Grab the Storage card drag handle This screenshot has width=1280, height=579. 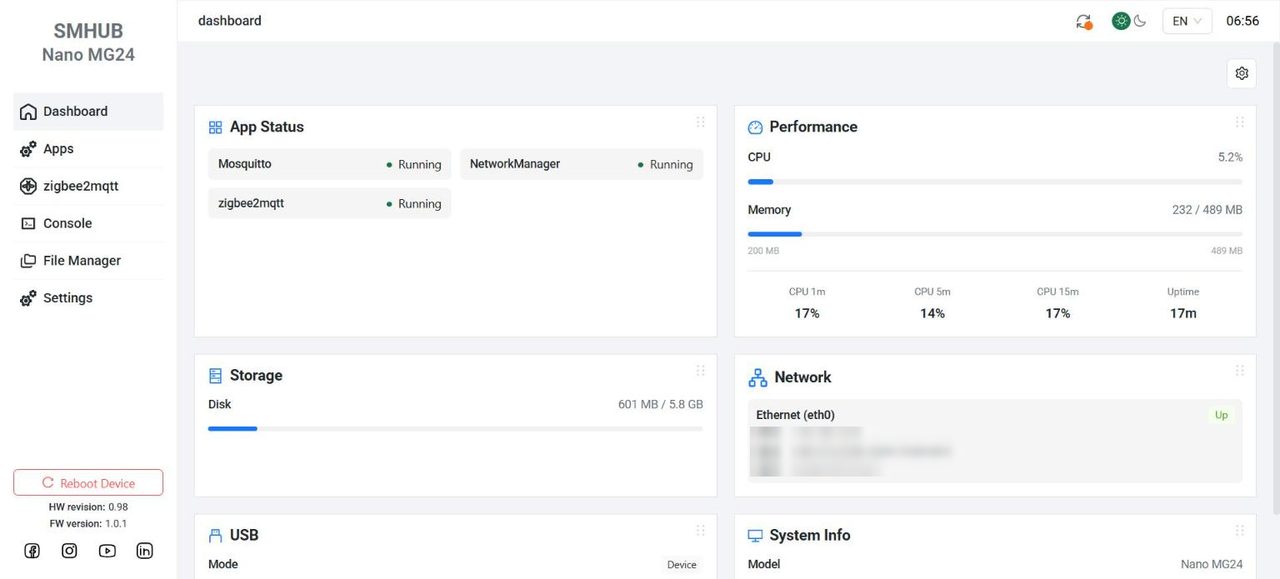click(700, 370)
